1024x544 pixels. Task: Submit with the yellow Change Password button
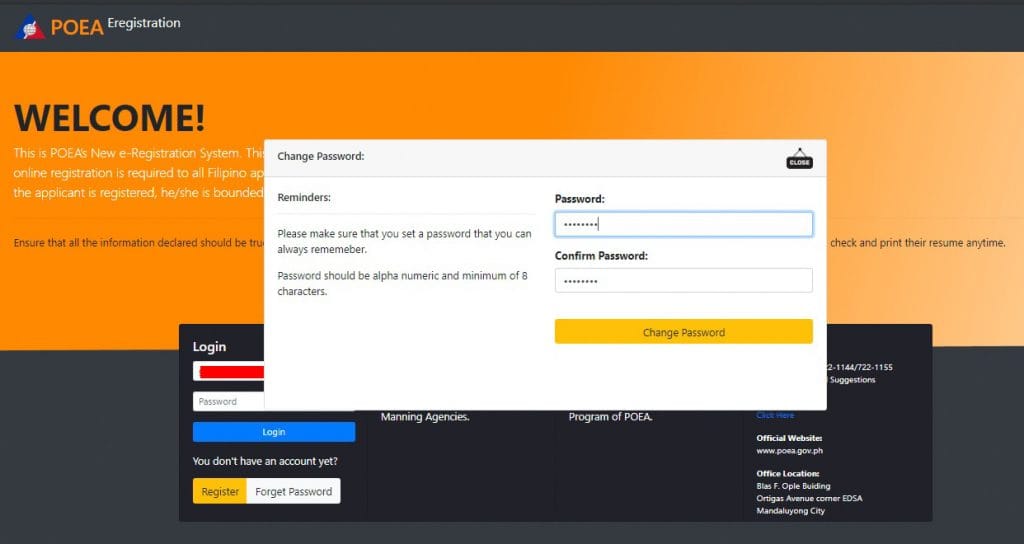click(684, 332)
